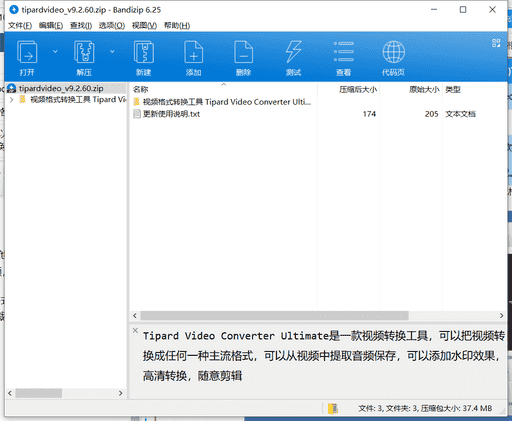Click file list scroll right arrow
512x421 pixels.
click(501, 315)
